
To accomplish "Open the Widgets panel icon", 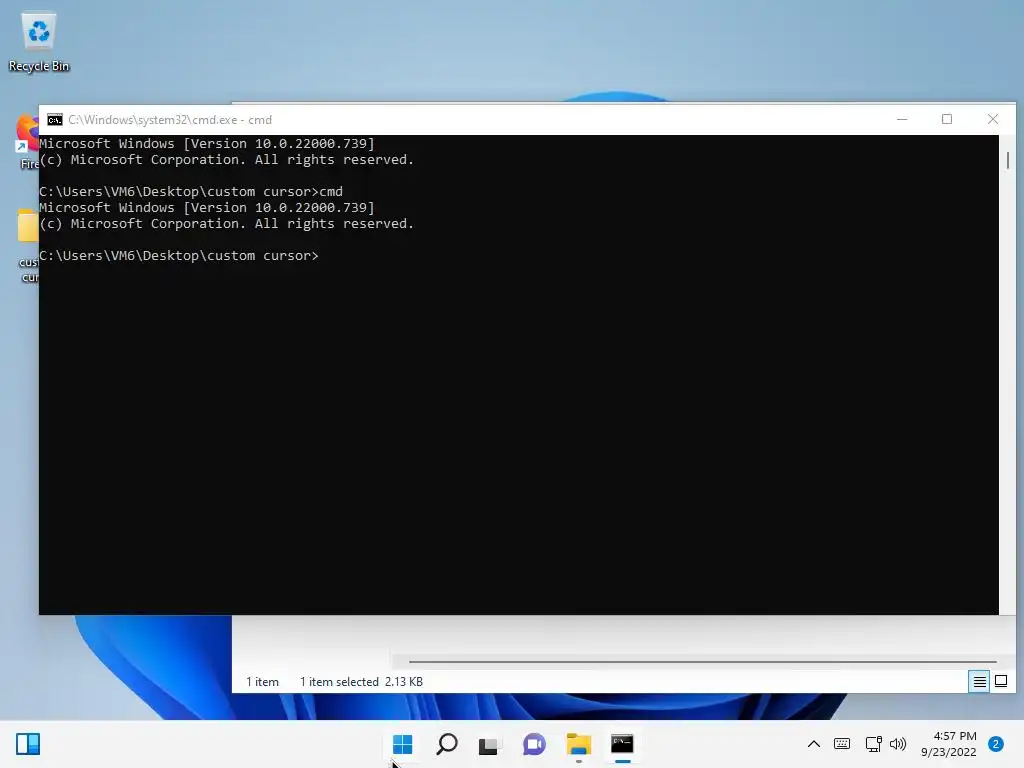I will [28, 744].
